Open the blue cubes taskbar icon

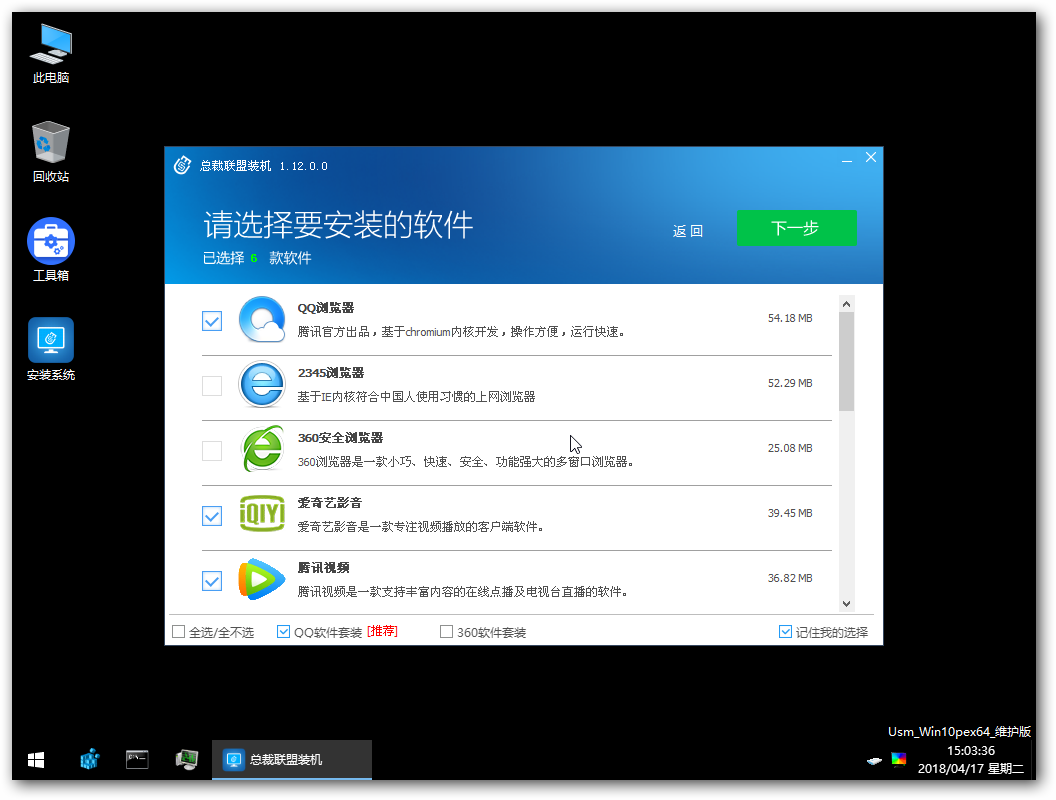(90, 760)
